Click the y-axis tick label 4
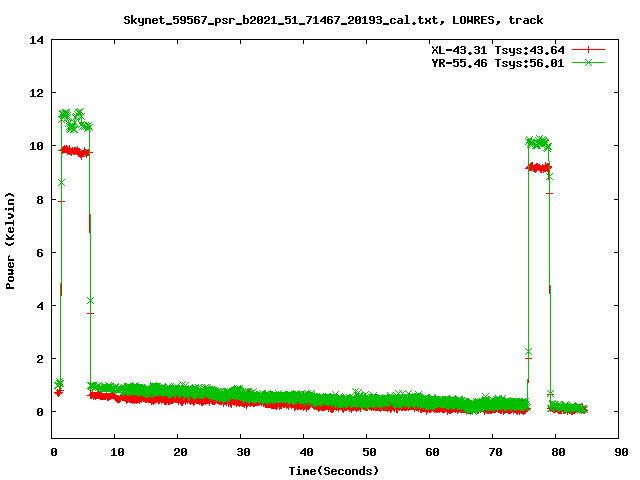The image size is (640, 480). point(40,306)
